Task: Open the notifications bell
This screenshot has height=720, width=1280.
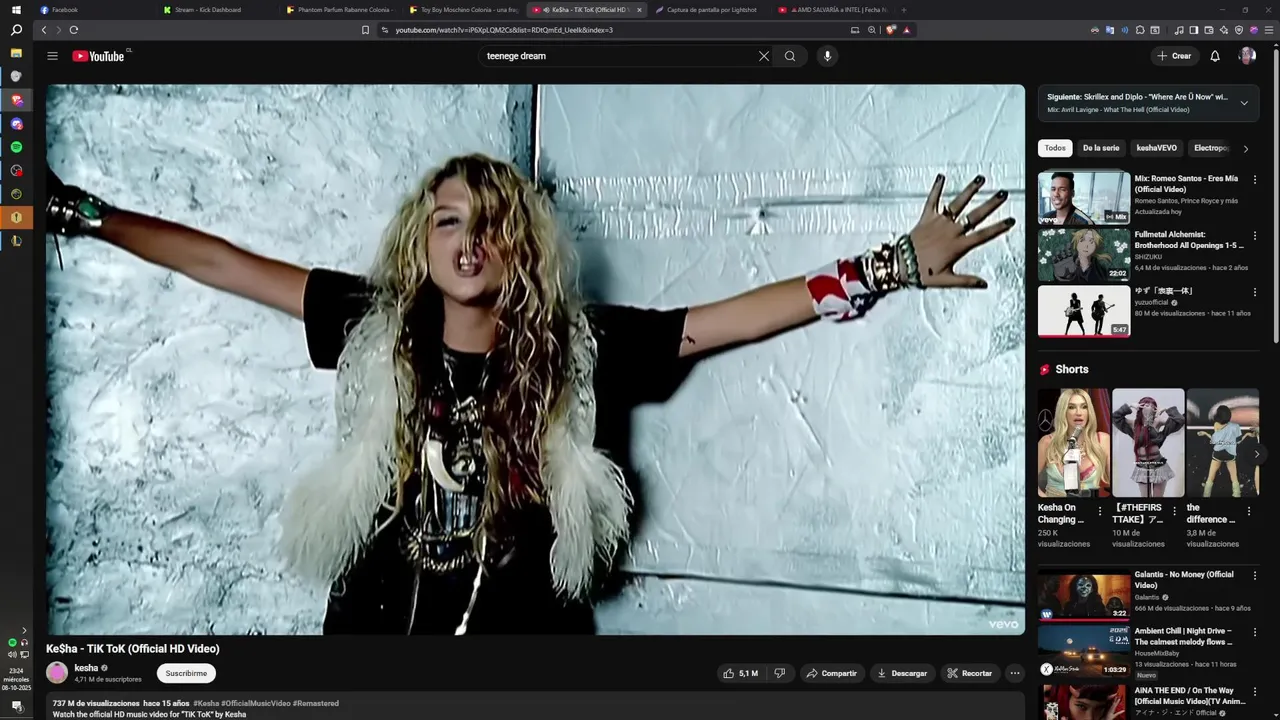Action: point(1215,56)
